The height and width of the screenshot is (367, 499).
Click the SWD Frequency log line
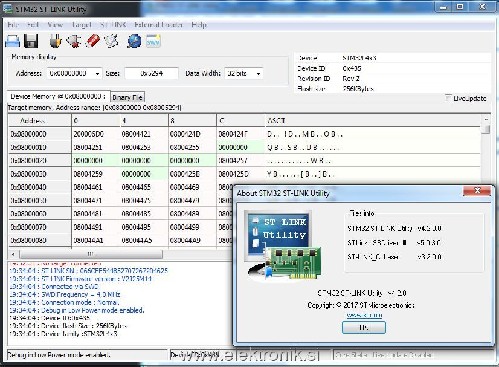tap(65, 294)
